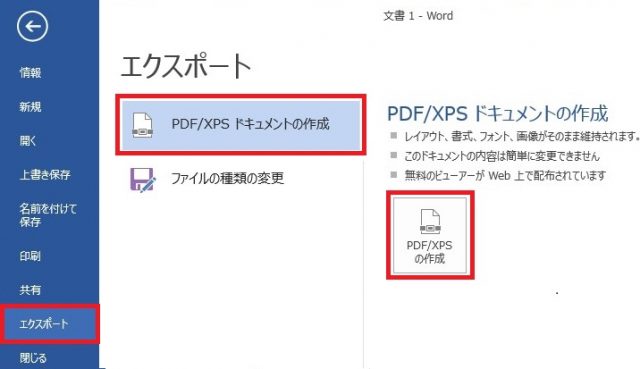The image size is (640, 369).
Task: Choose ファイルの種類の変更 option
Action: pyautogui.click(x=227, y=178)
